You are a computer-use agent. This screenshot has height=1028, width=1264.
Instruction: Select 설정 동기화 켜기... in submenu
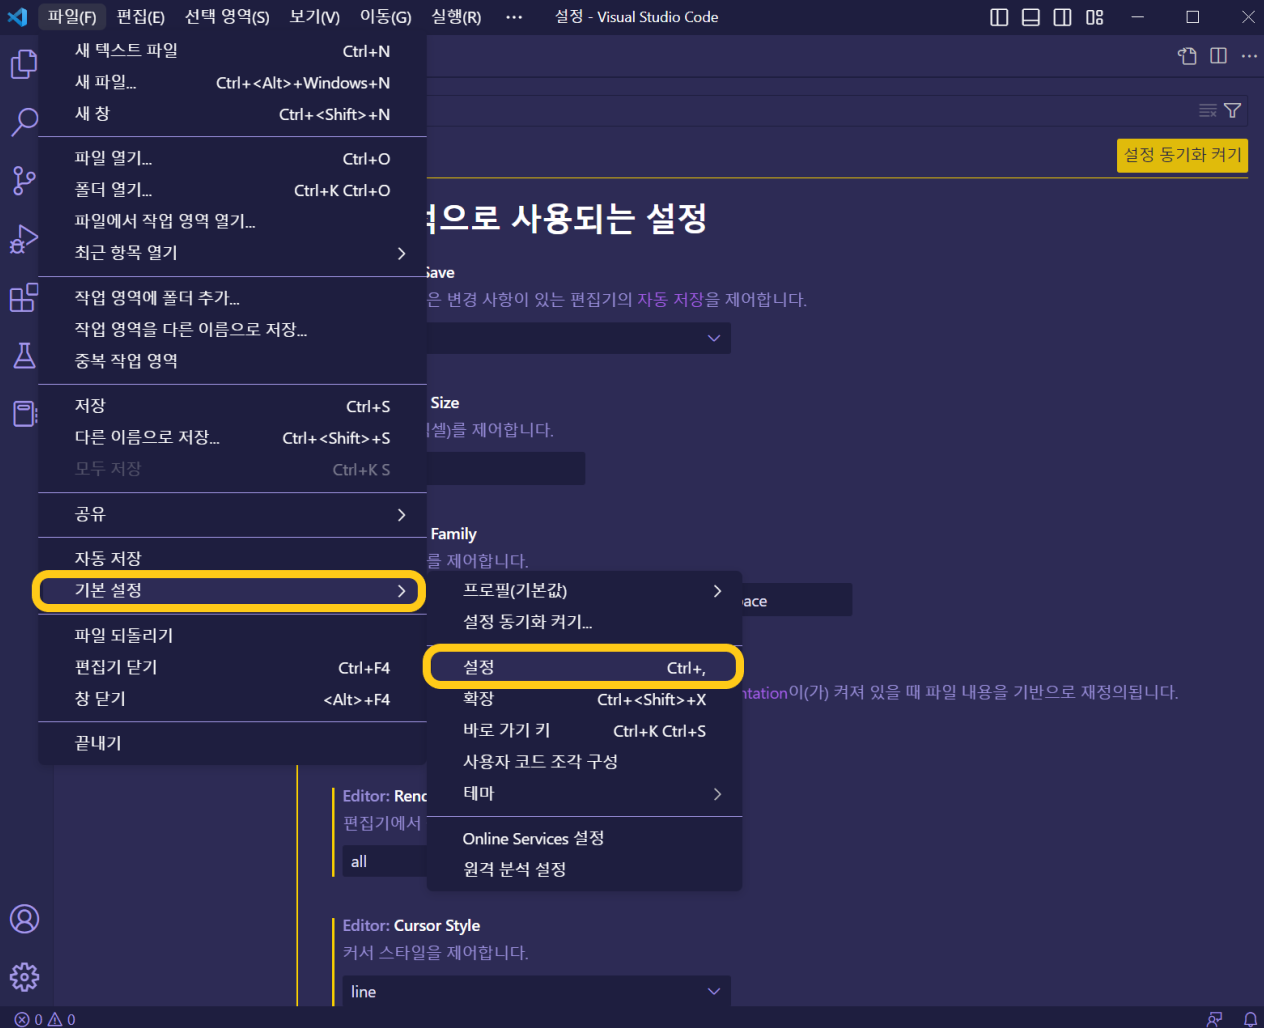[585, 622]
